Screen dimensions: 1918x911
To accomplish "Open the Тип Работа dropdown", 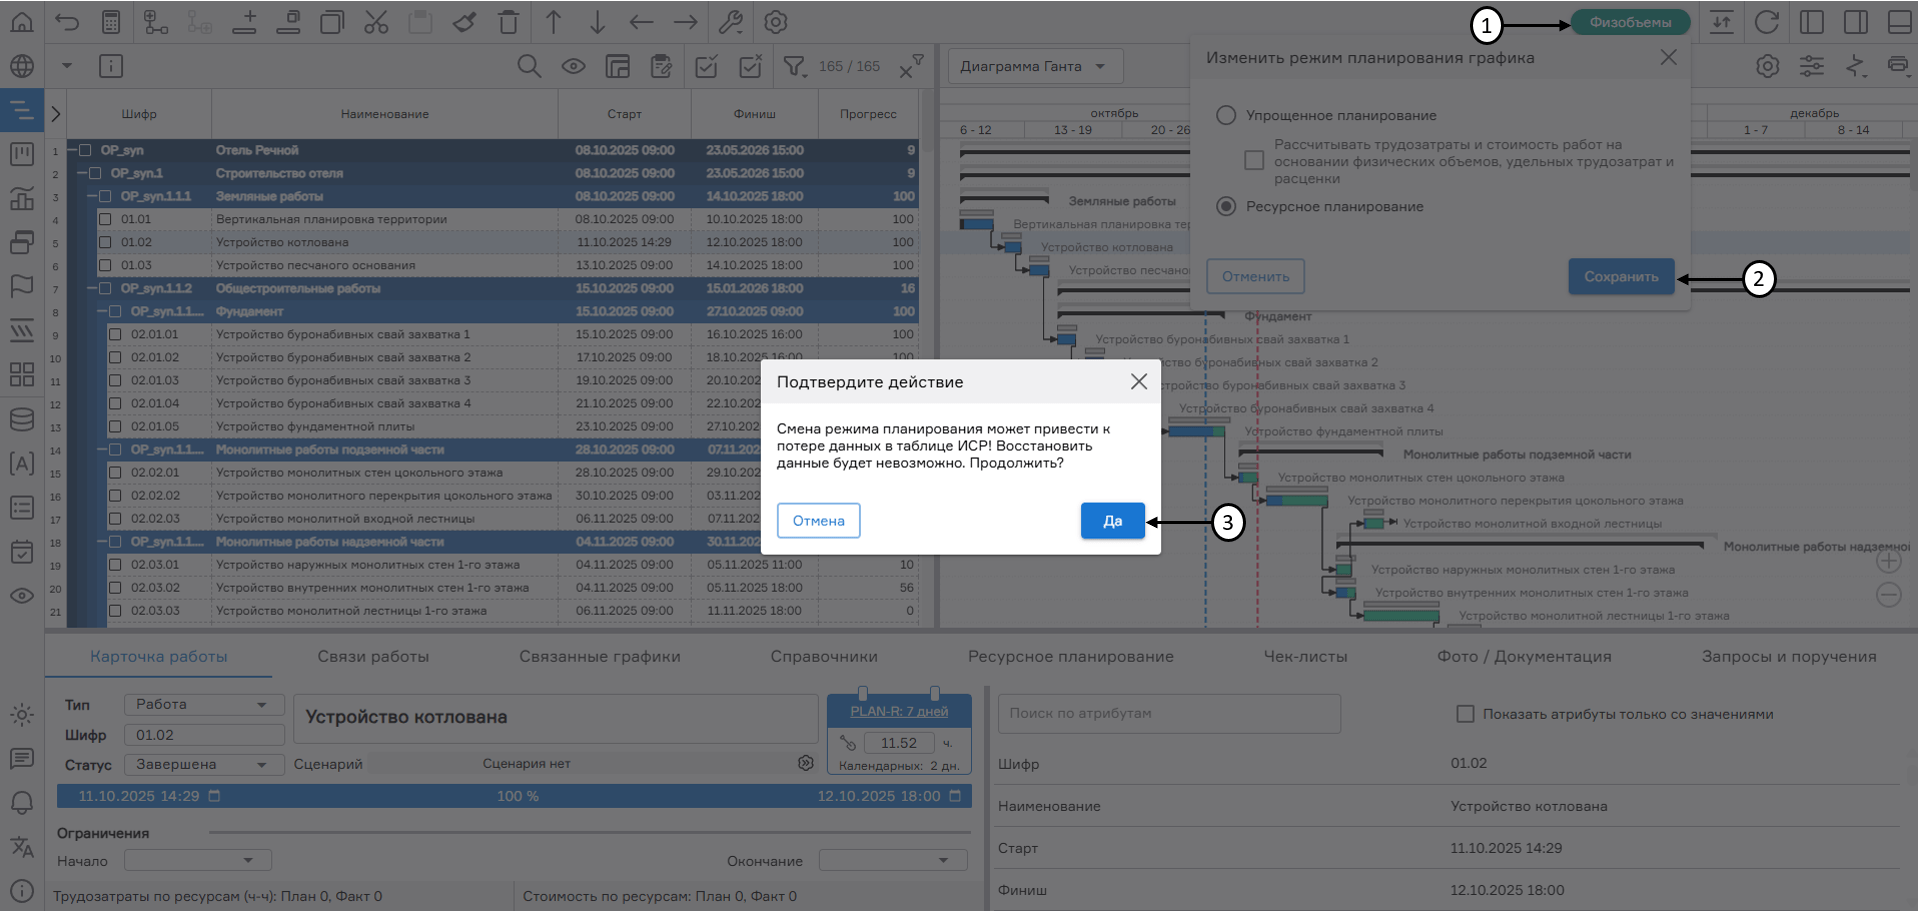I will (x=203, y=705).
